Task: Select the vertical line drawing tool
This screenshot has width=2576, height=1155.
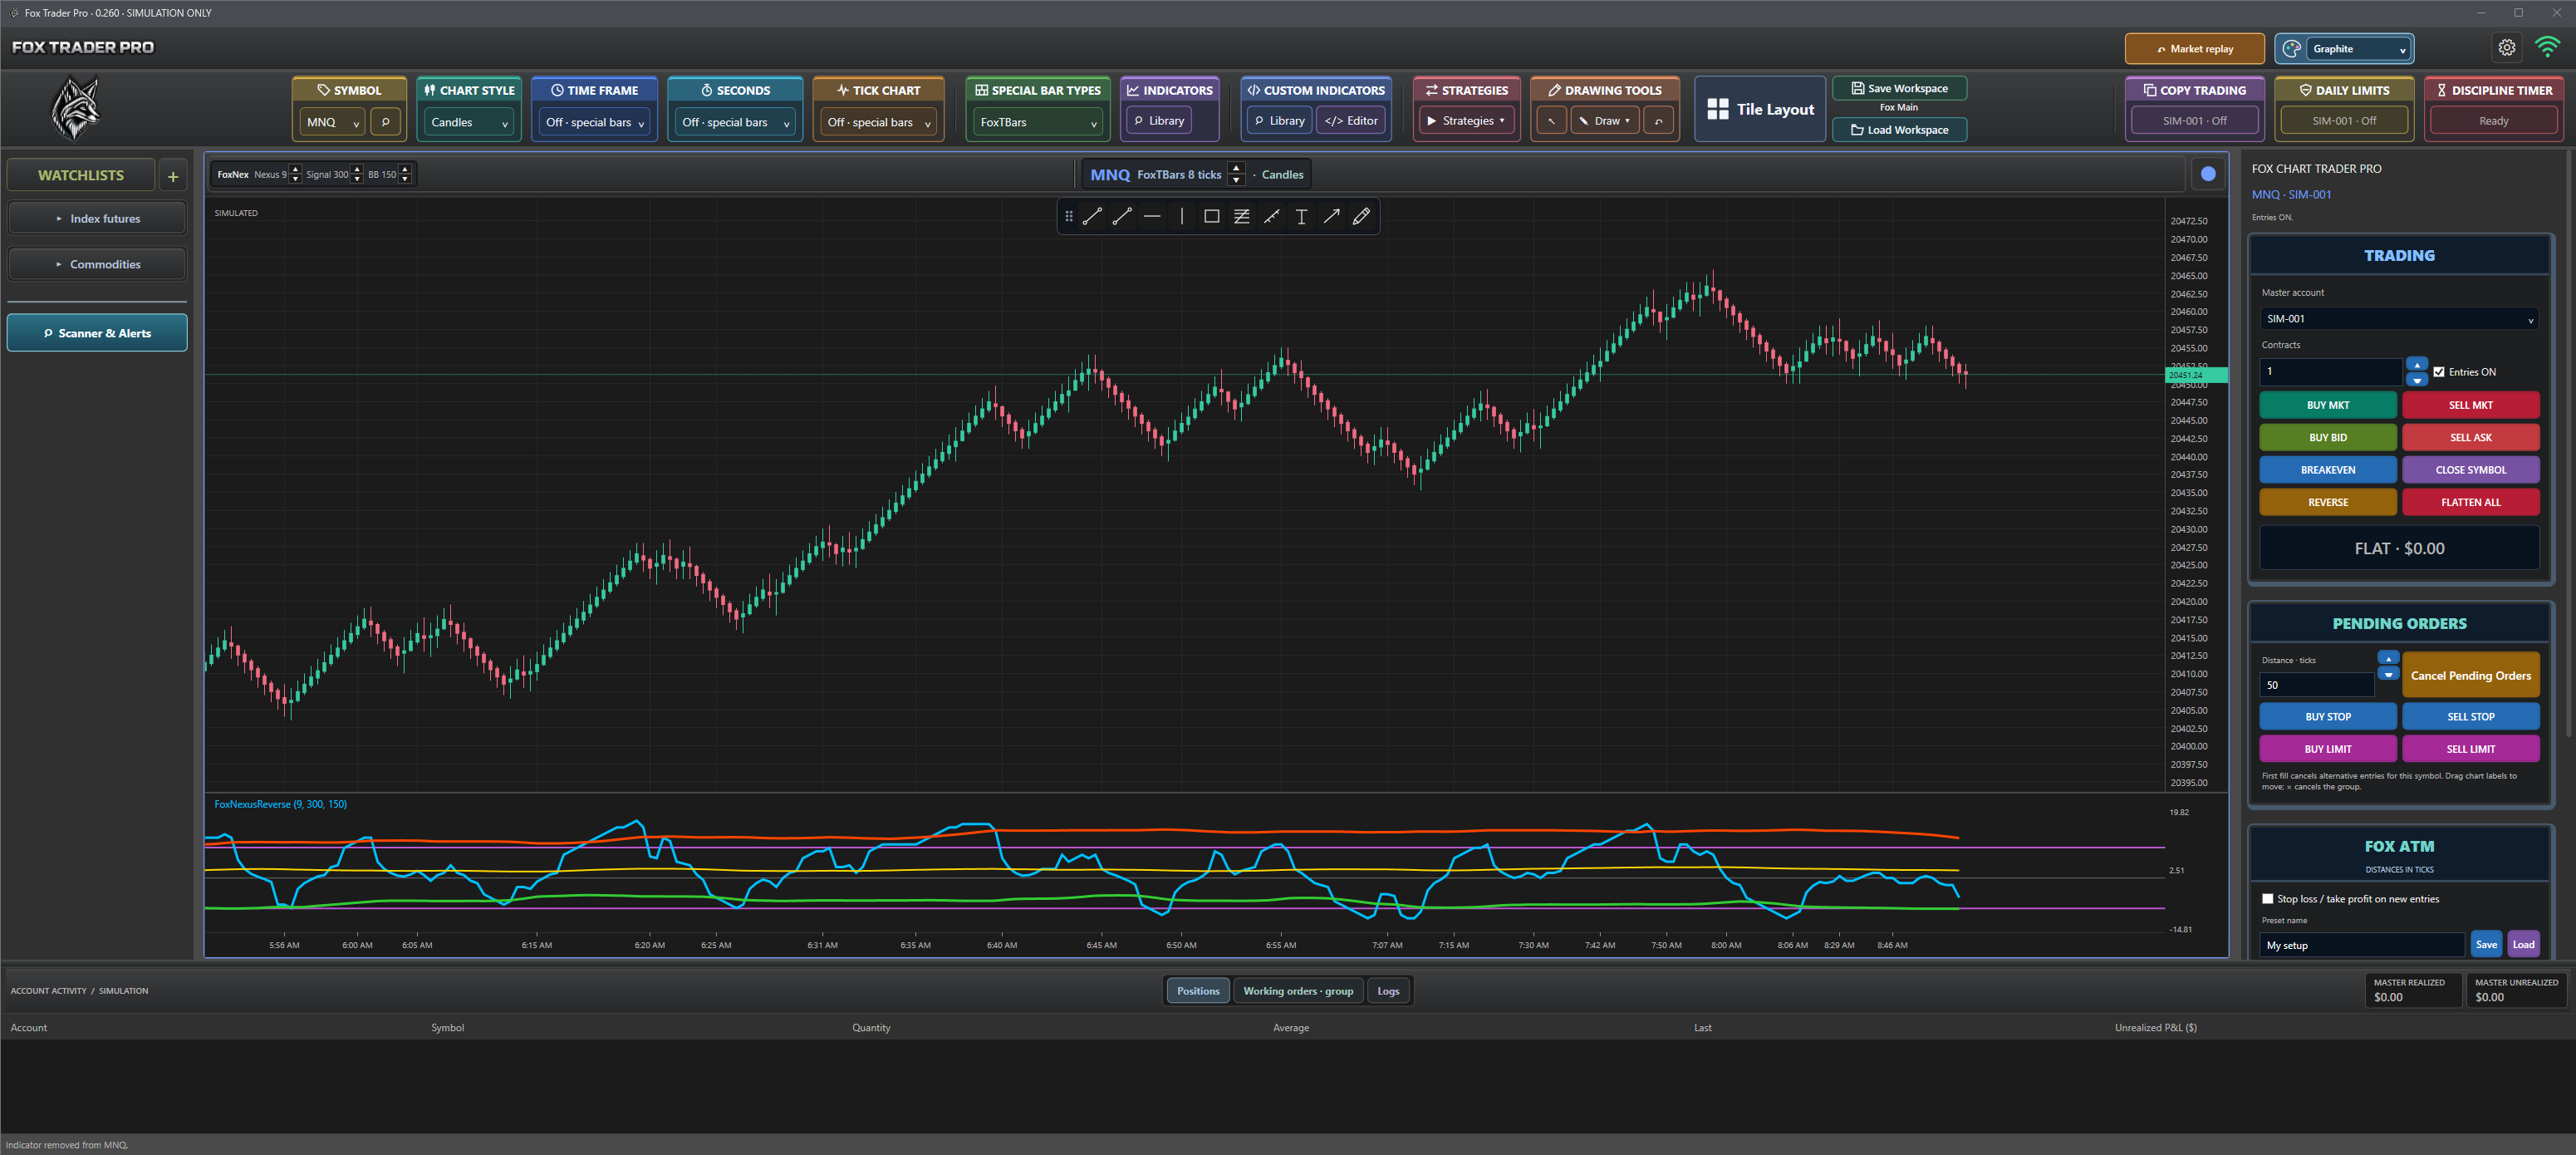Action: (x=1181, y=216)
